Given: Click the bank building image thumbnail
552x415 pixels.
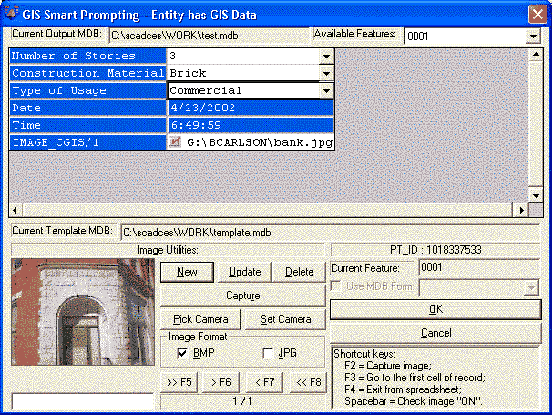Looking at the screenshot, I should 83,312.
